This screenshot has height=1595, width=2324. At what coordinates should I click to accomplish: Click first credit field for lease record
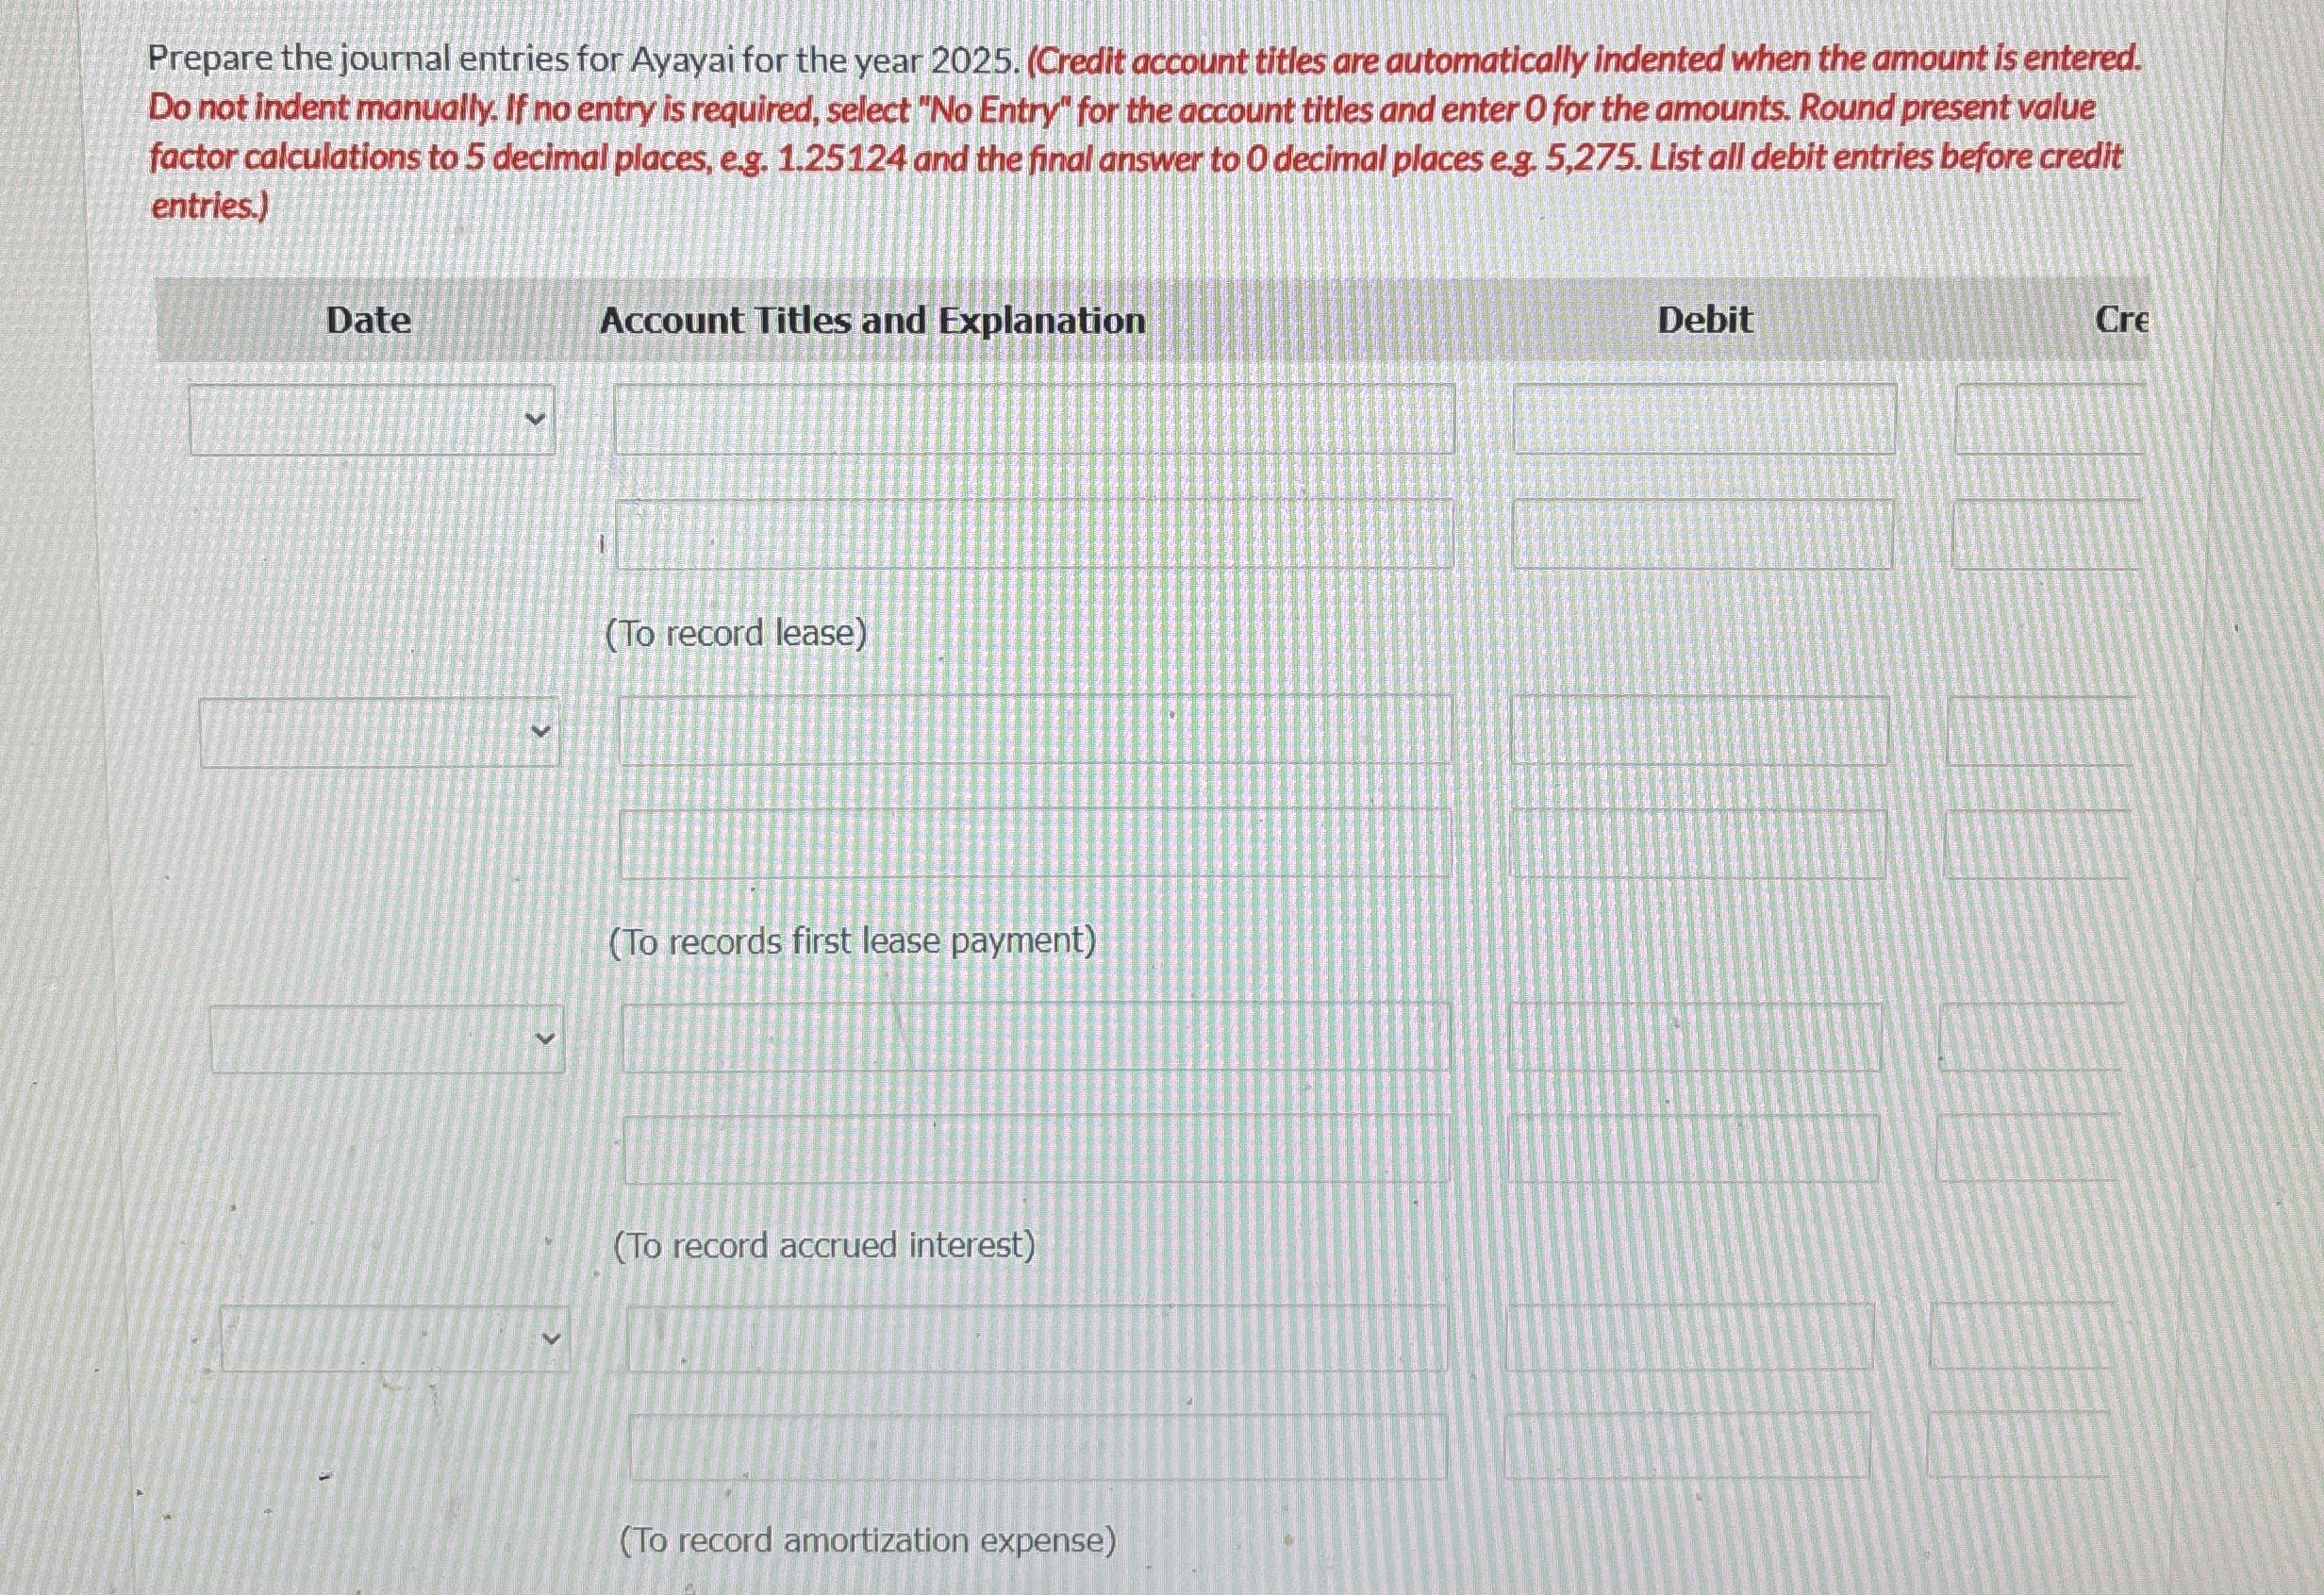(x=2050, y=419)
